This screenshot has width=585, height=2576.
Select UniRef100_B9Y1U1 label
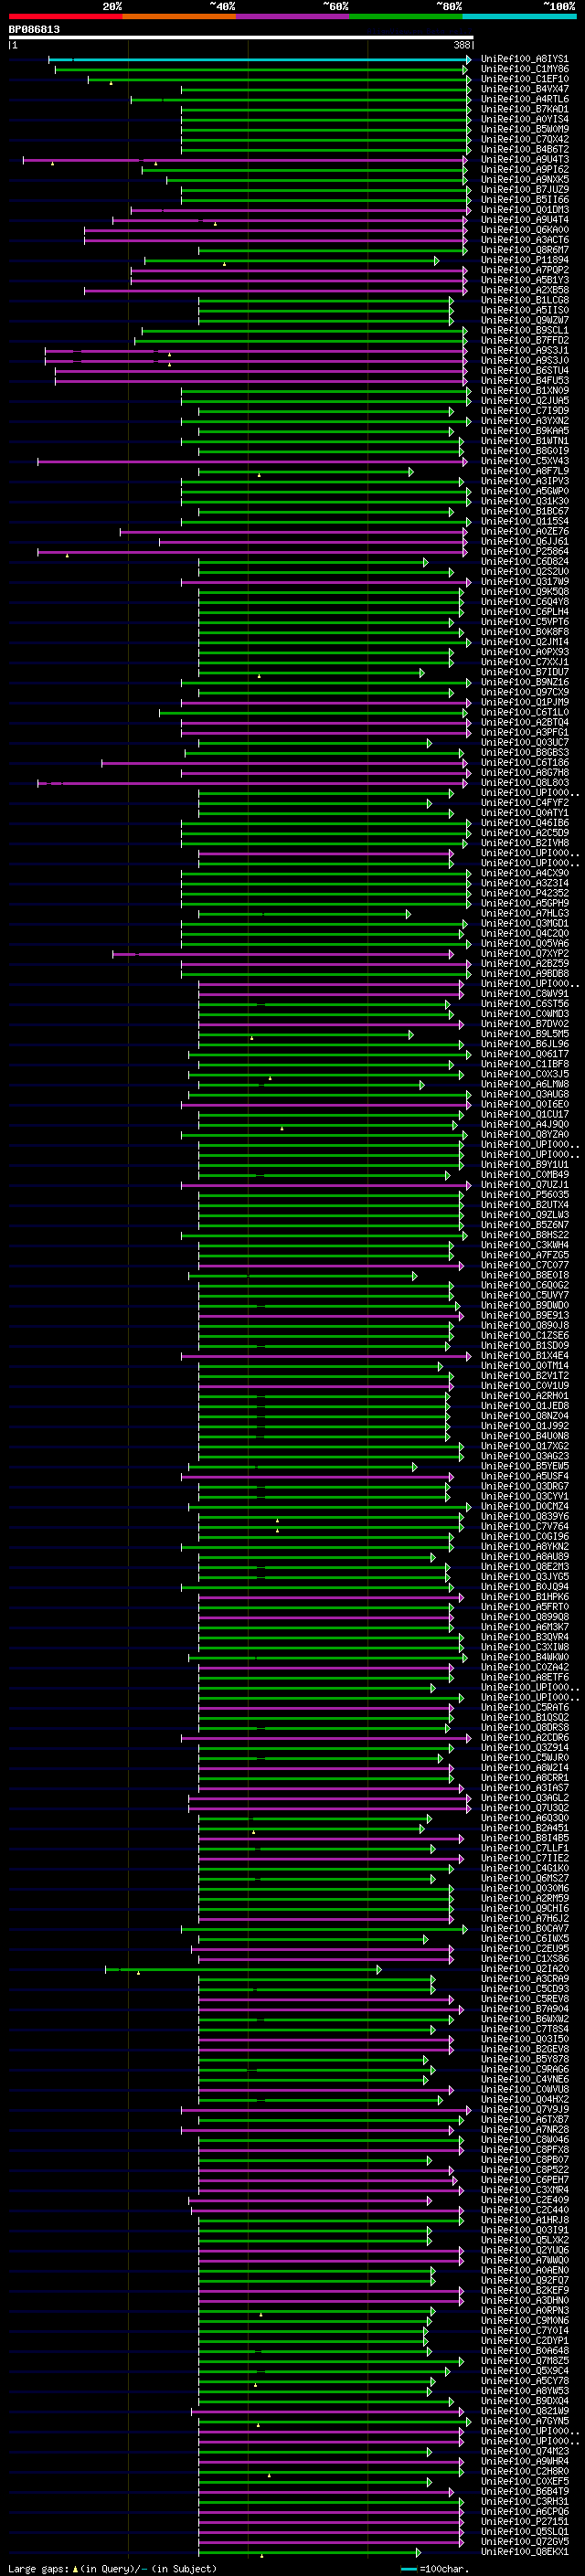524,1165
